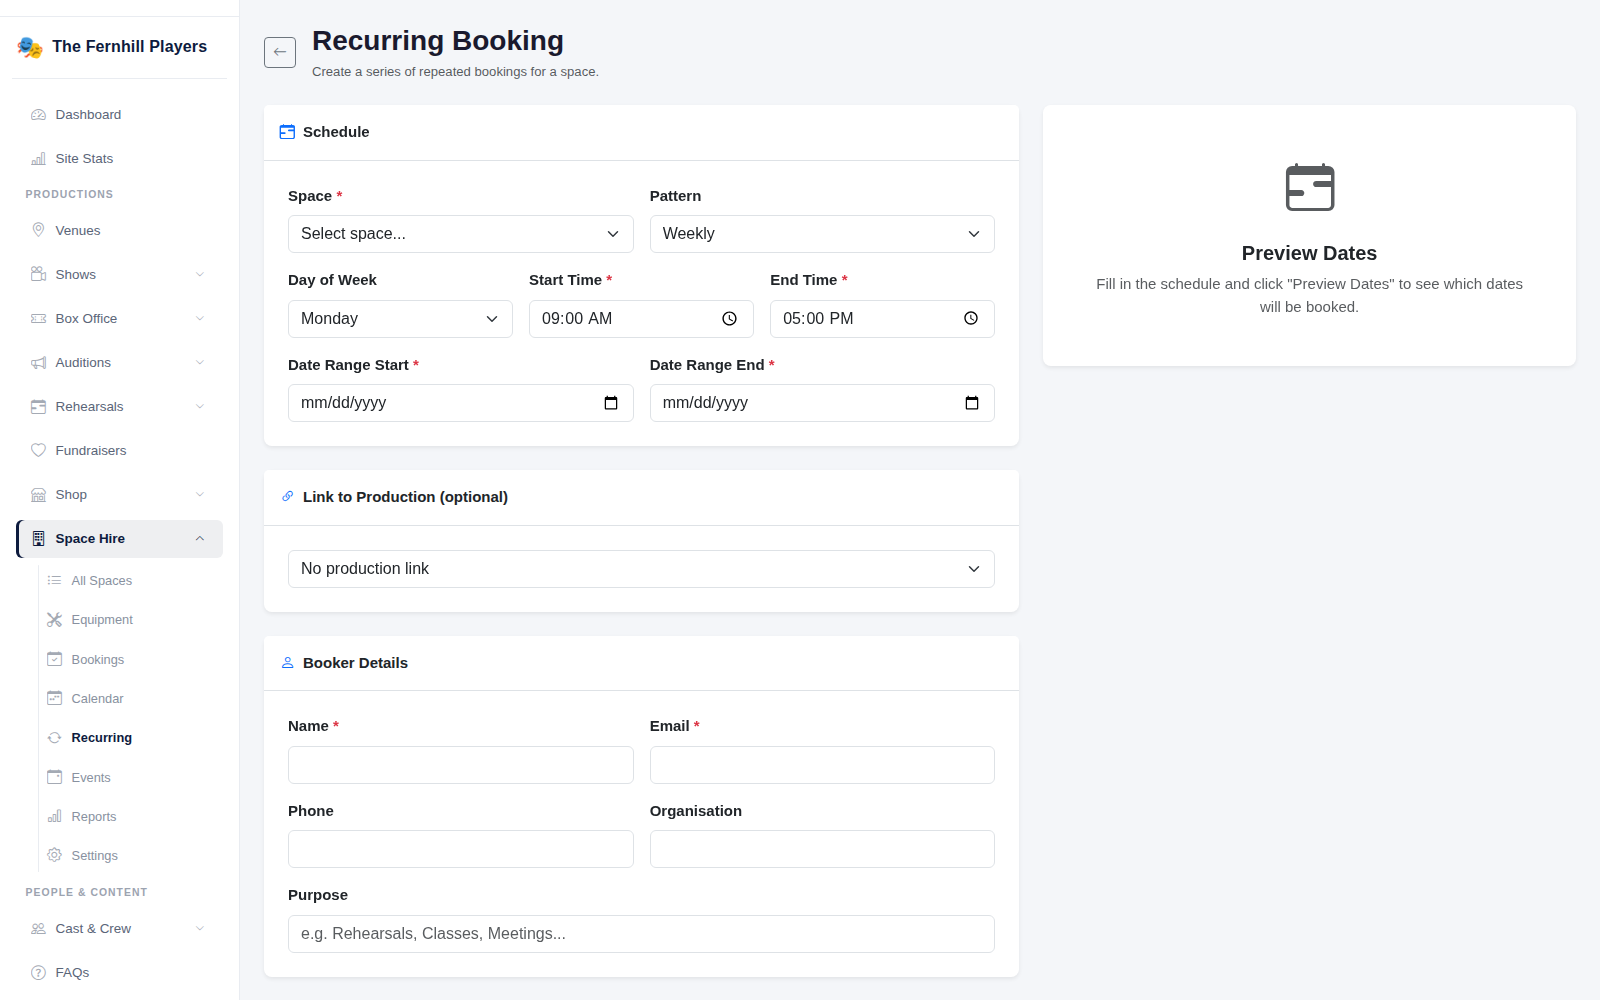Click the Dashboard gauge icon
Viewport: 1600px width, 1000px height.
(39, 115)
